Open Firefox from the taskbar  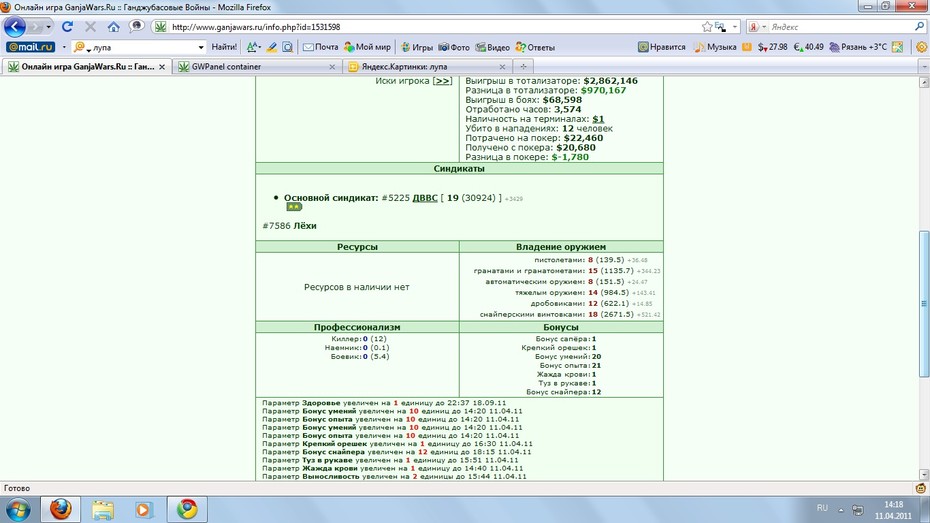60,509
